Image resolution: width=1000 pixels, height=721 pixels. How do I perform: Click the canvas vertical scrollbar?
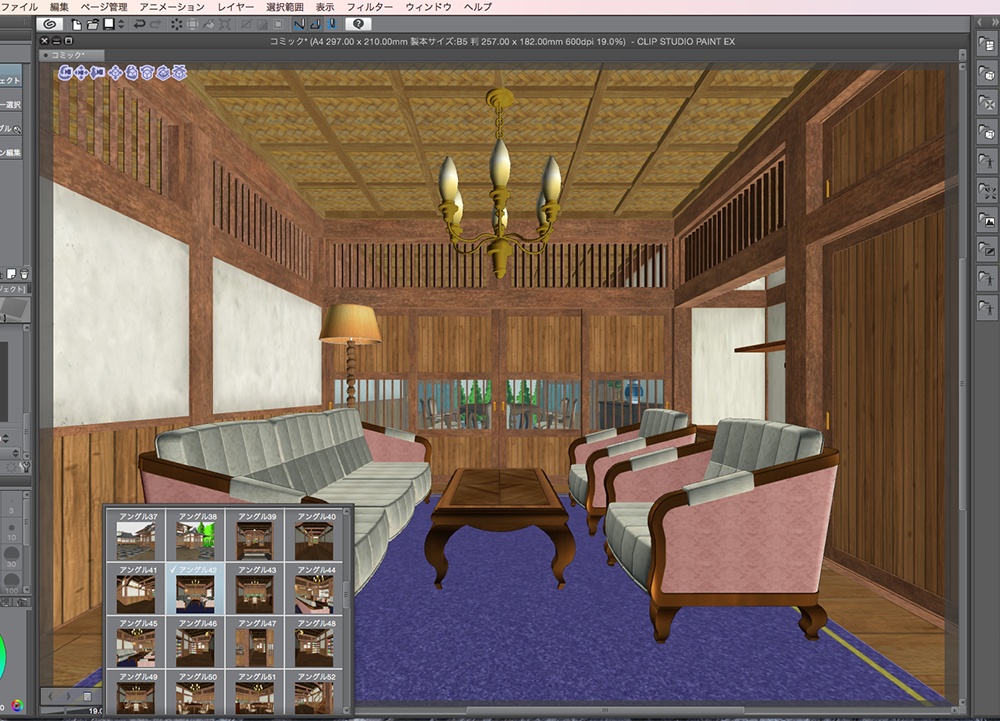click(x=962, y=382)
